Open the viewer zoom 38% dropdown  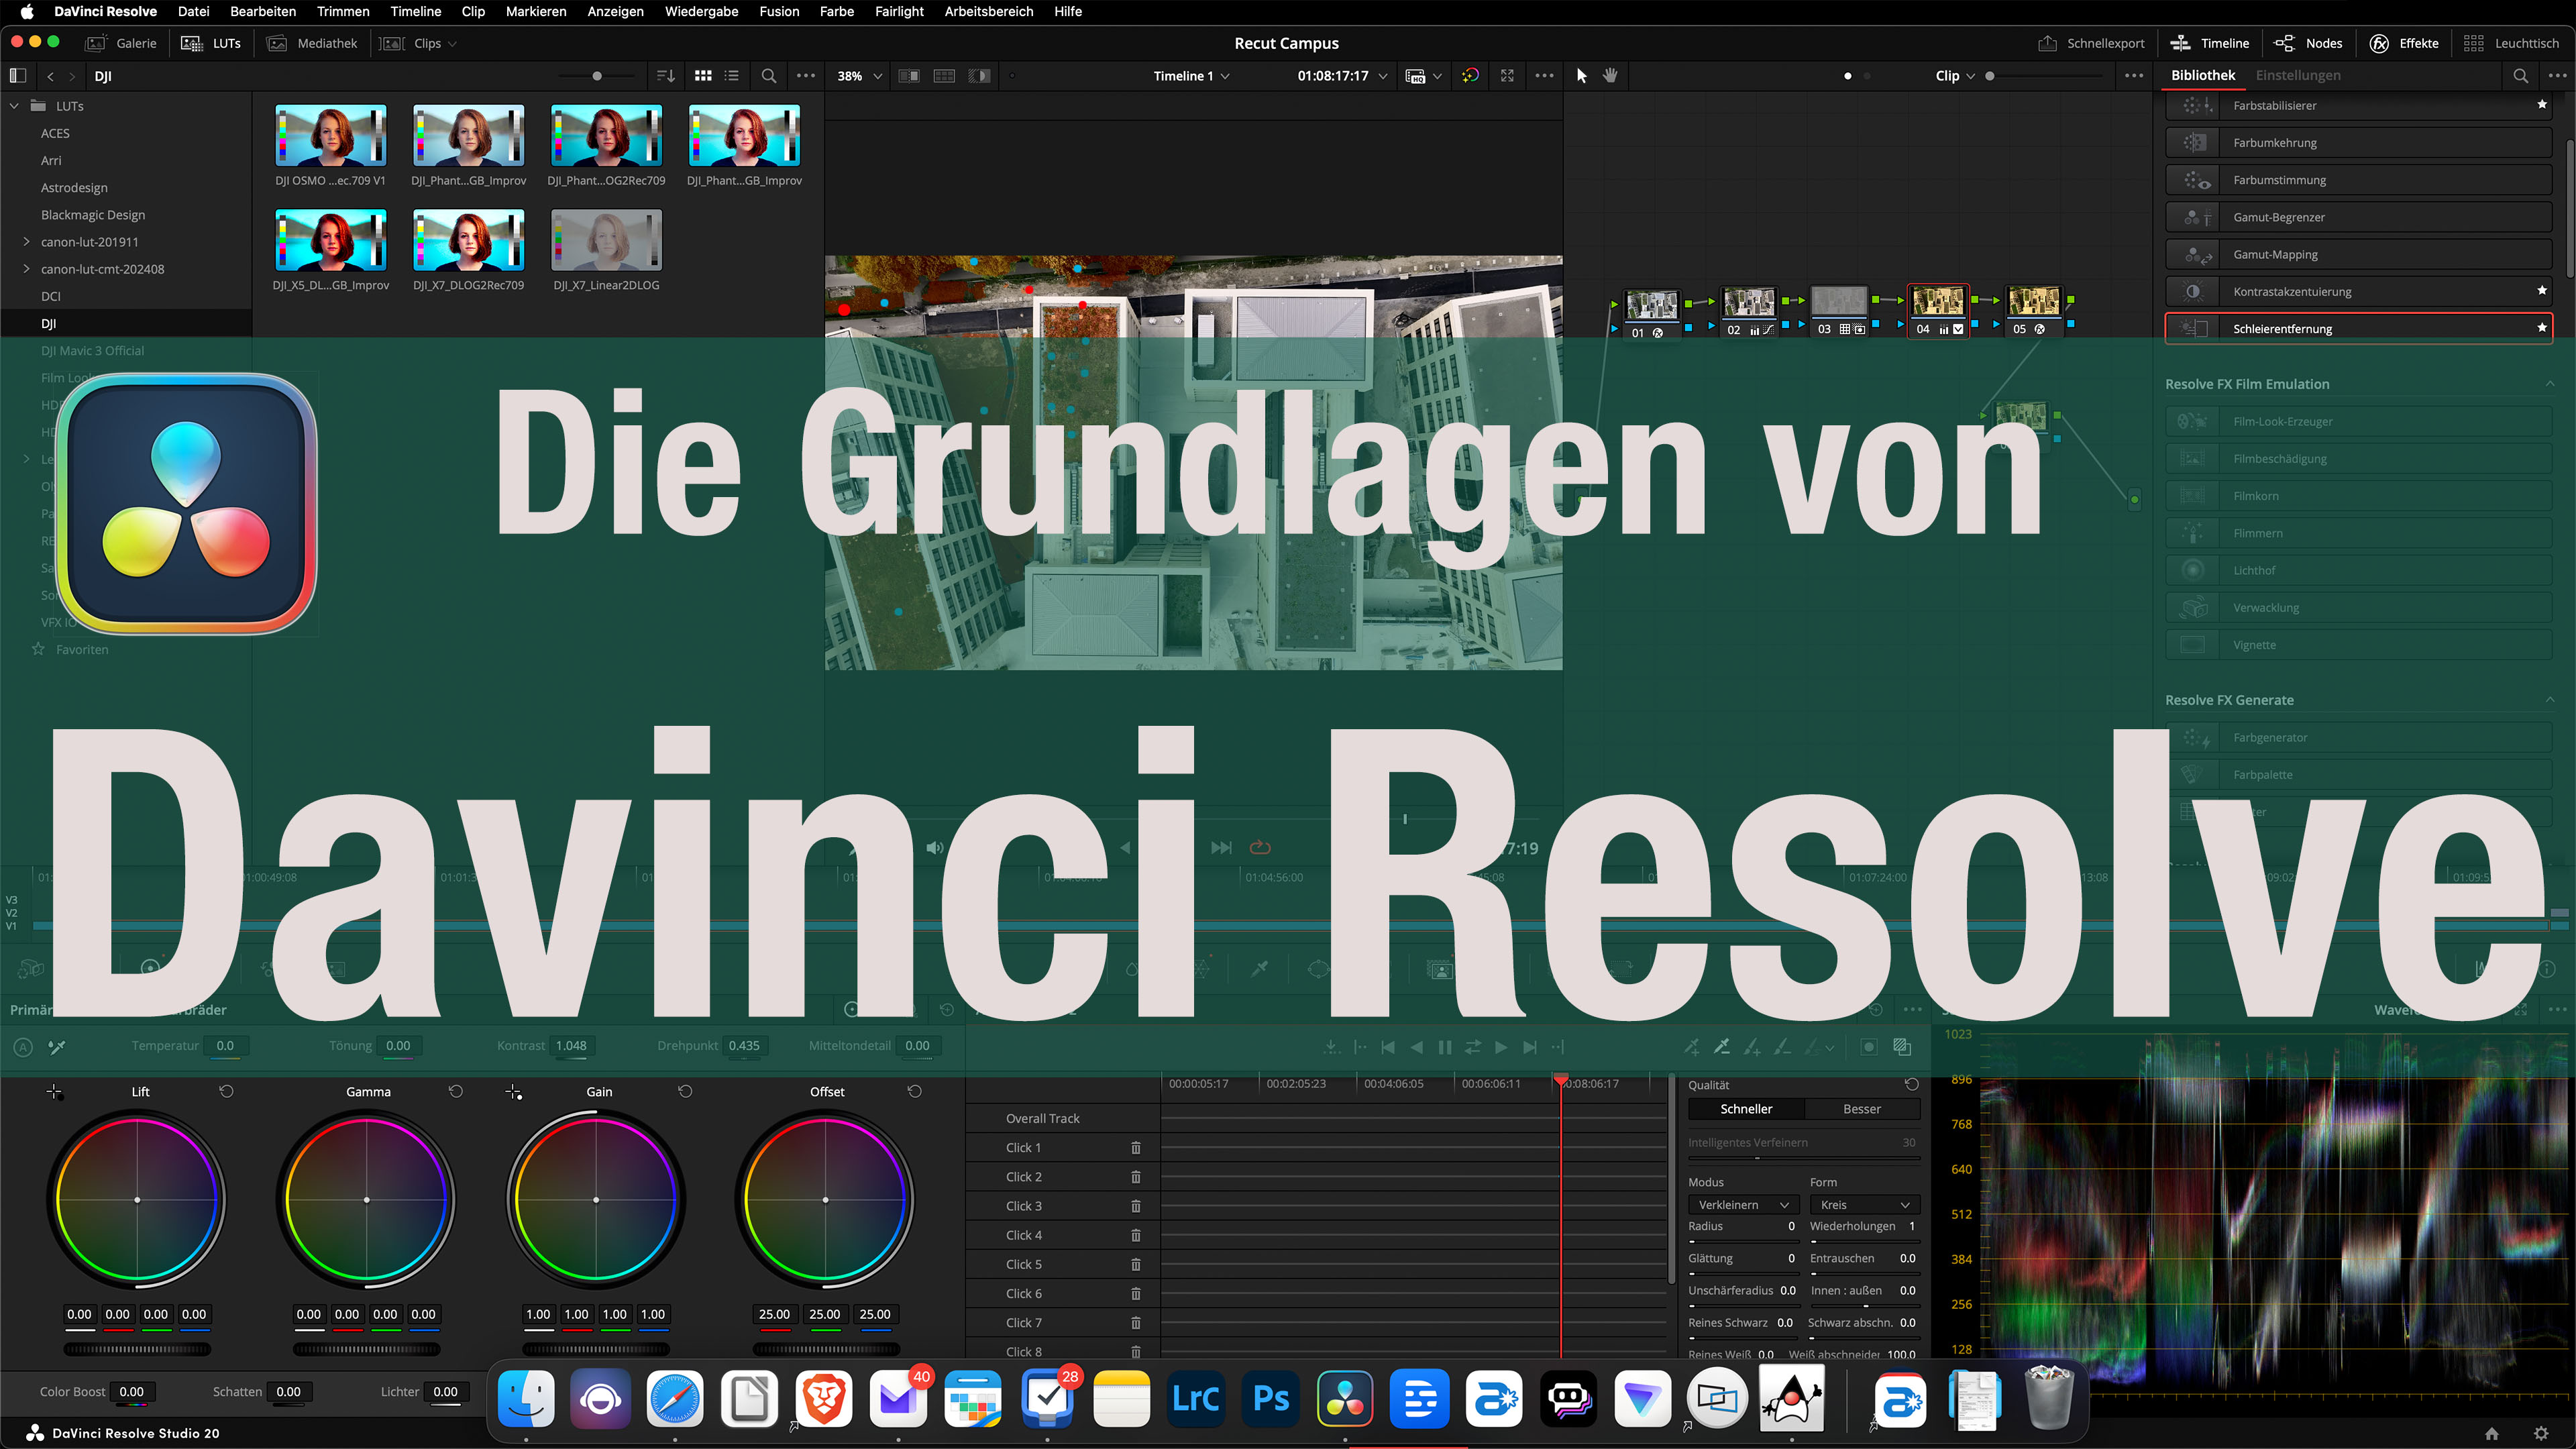860,76
